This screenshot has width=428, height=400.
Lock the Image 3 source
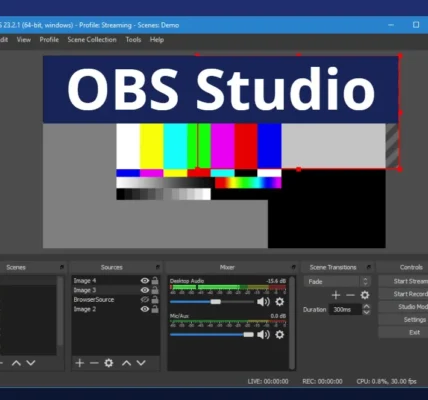[x=155, y=290]
